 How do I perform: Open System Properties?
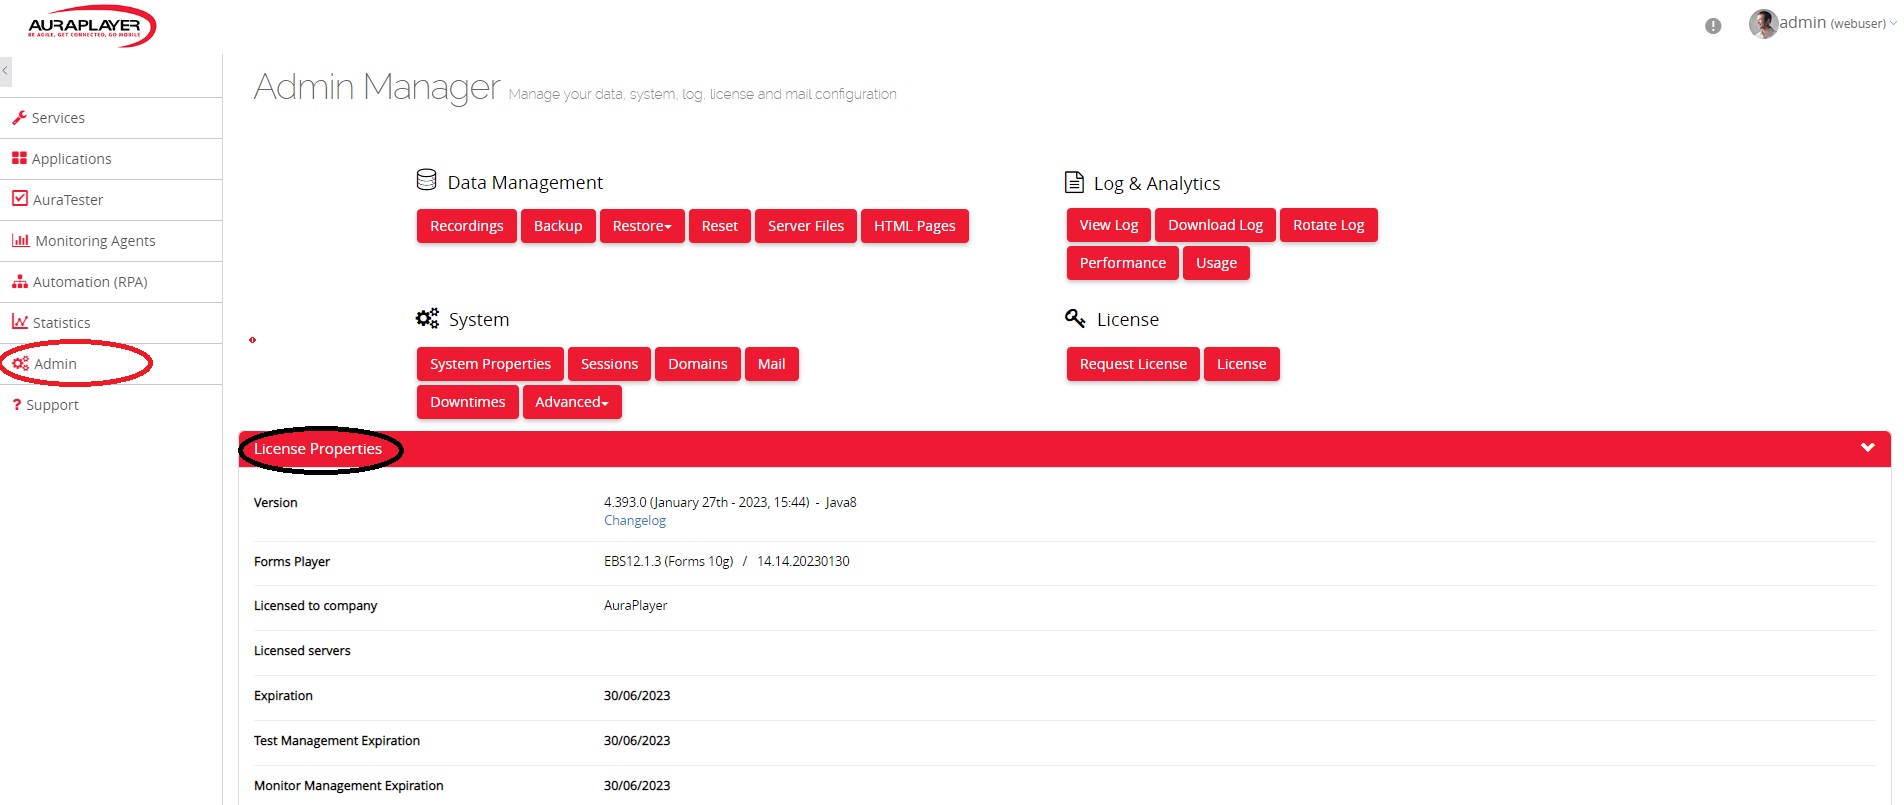(x=490, y=364)
